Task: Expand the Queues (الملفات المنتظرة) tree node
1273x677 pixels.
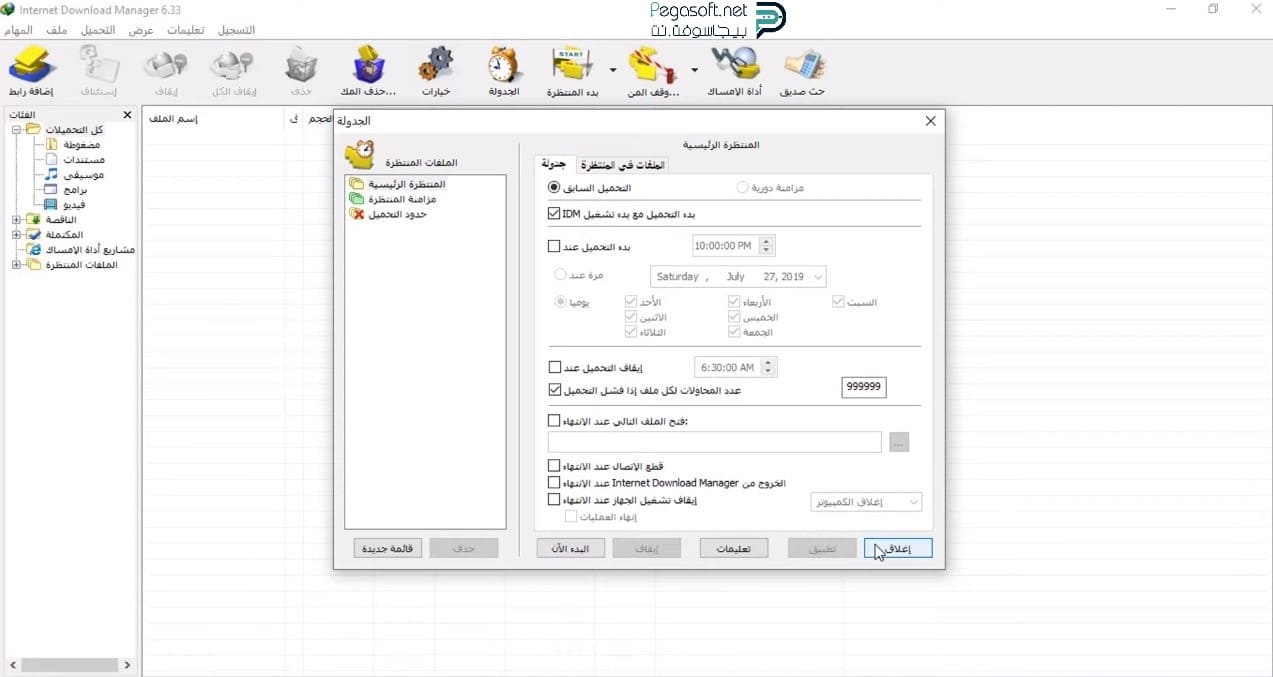Action: tap(17, 265)
